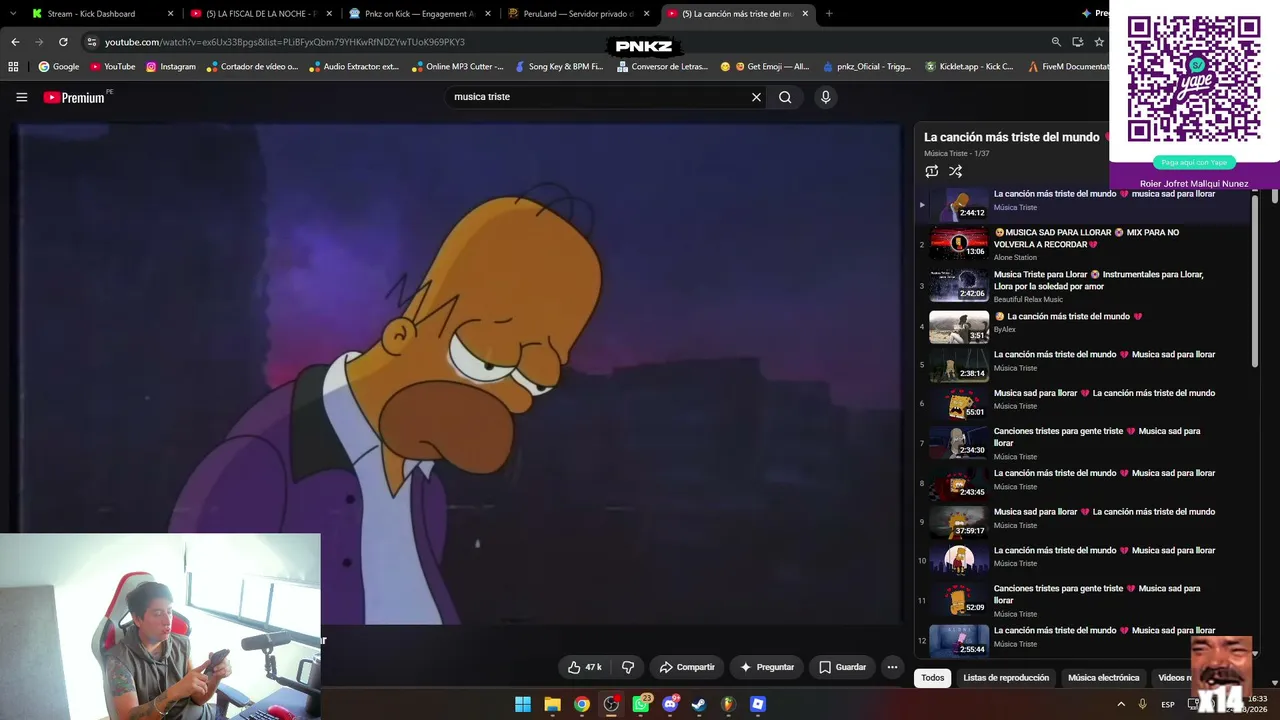The height and width of the screenshot is (720, 1280).
Task: Switch to Stream - Kick Dashboard tab
Action: tap(101, 14)
